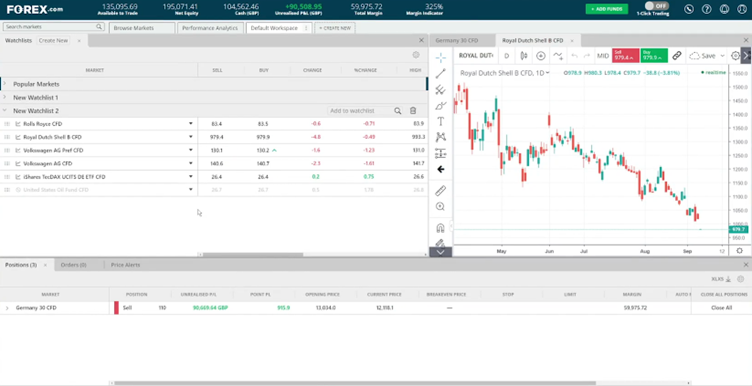The width and height of the screenshot is (752, 386).
Task: Open the iShares TecDAX ETF CFD row dropdown
Action: pos(191,176)
